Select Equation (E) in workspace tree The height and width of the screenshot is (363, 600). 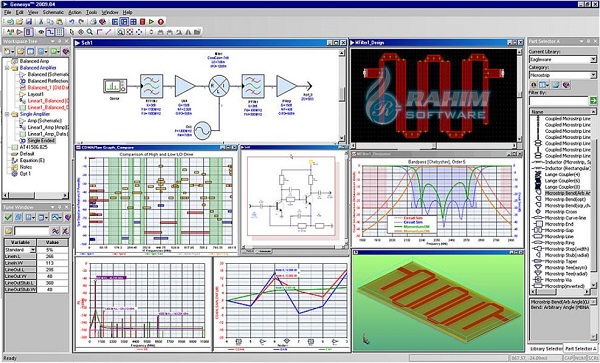(x=32, y=160)
